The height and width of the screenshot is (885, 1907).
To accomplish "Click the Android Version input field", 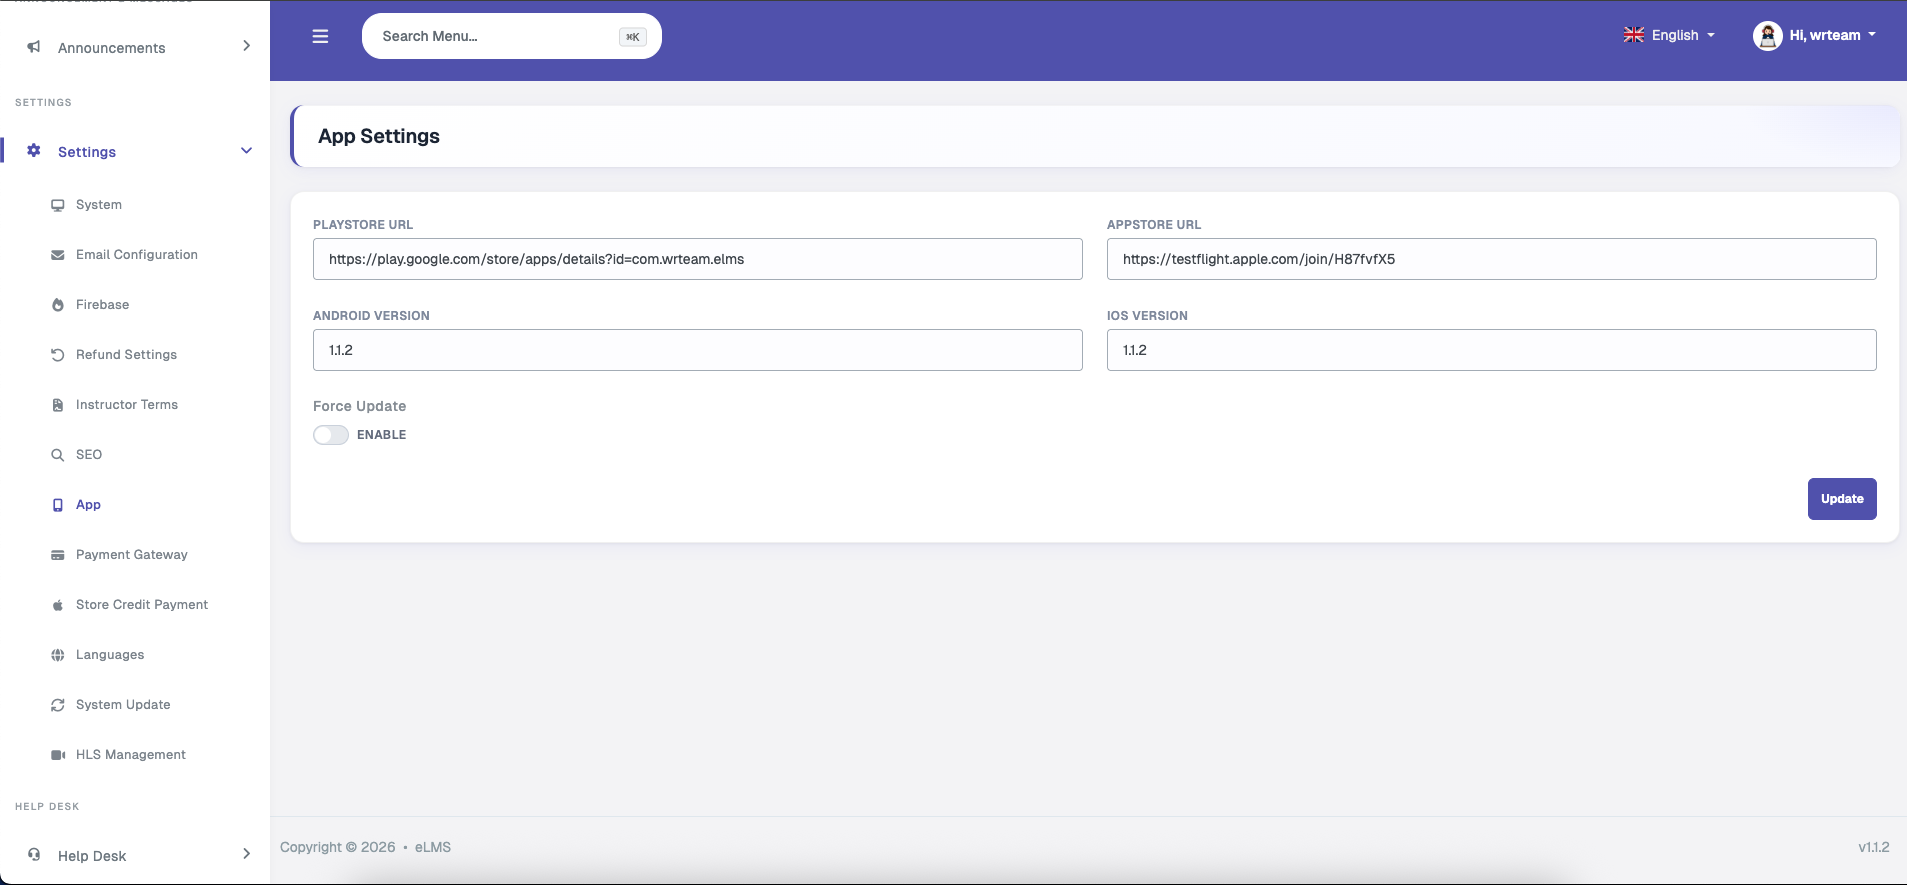I will pos(698,350).
